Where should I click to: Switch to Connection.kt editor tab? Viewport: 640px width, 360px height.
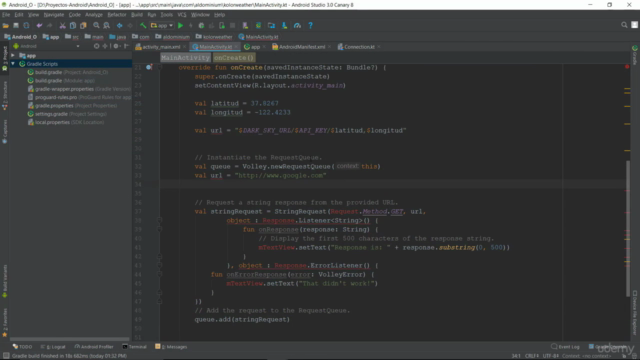pos(359,47)
